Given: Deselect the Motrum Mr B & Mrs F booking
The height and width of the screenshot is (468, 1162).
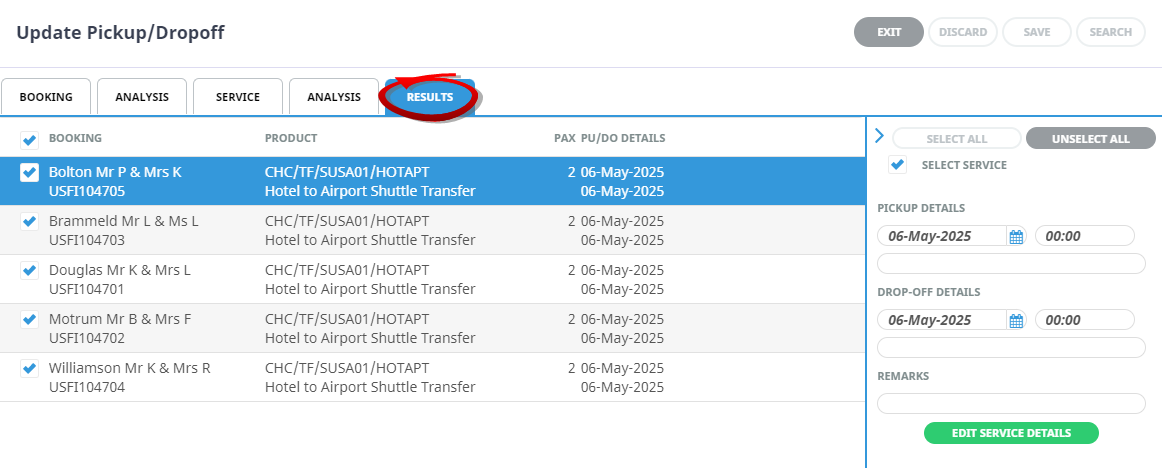Looking at the screenshot, I should [x=30, y=320].
